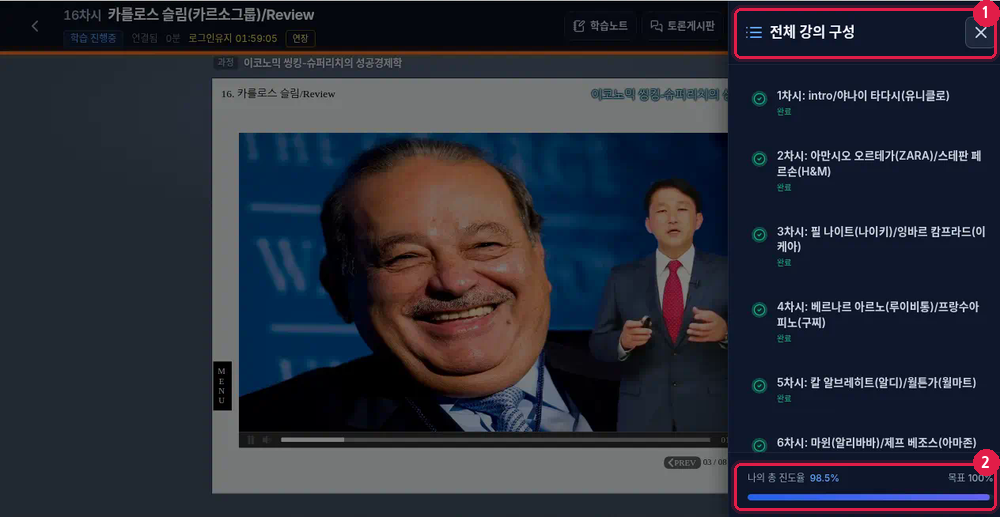The image size is (1000, 517).
Task: Close the 전체 강의 구성 panel
Action: [x=981, y=33]
